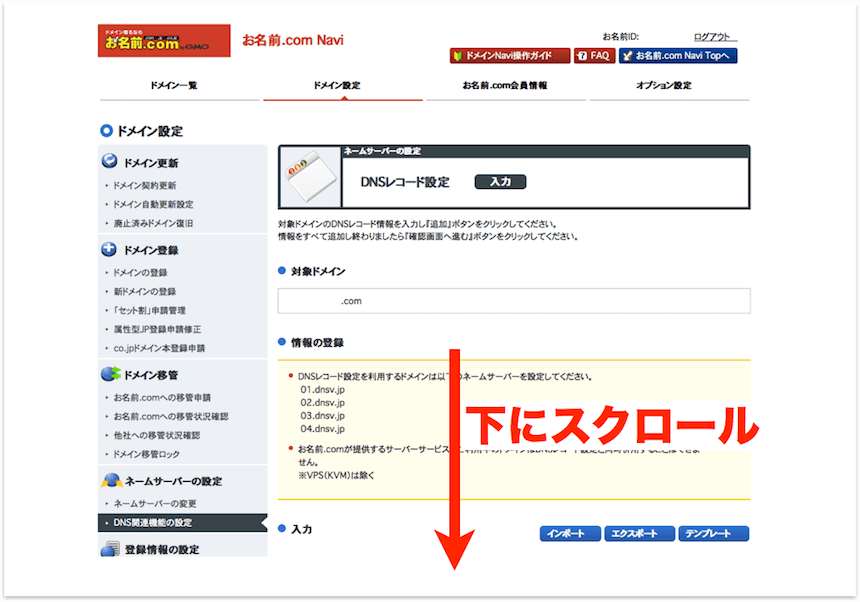
Task: Switch to the ドメイン一覧 tab
Action: click(174, 85)
